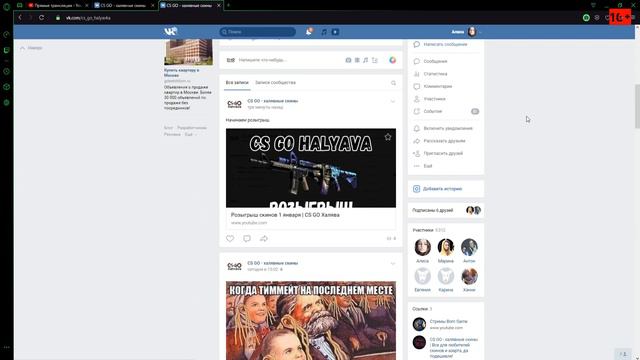Image resolution: width=640 pixels, height=360 pixels.
Task: Search wall posts with magnifier icon
Action: 393,83
